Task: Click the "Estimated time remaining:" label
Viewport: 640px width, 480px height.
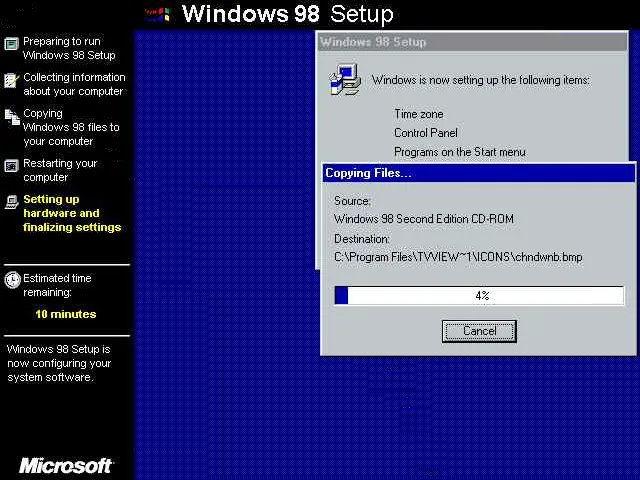Action: click(57, 285)
